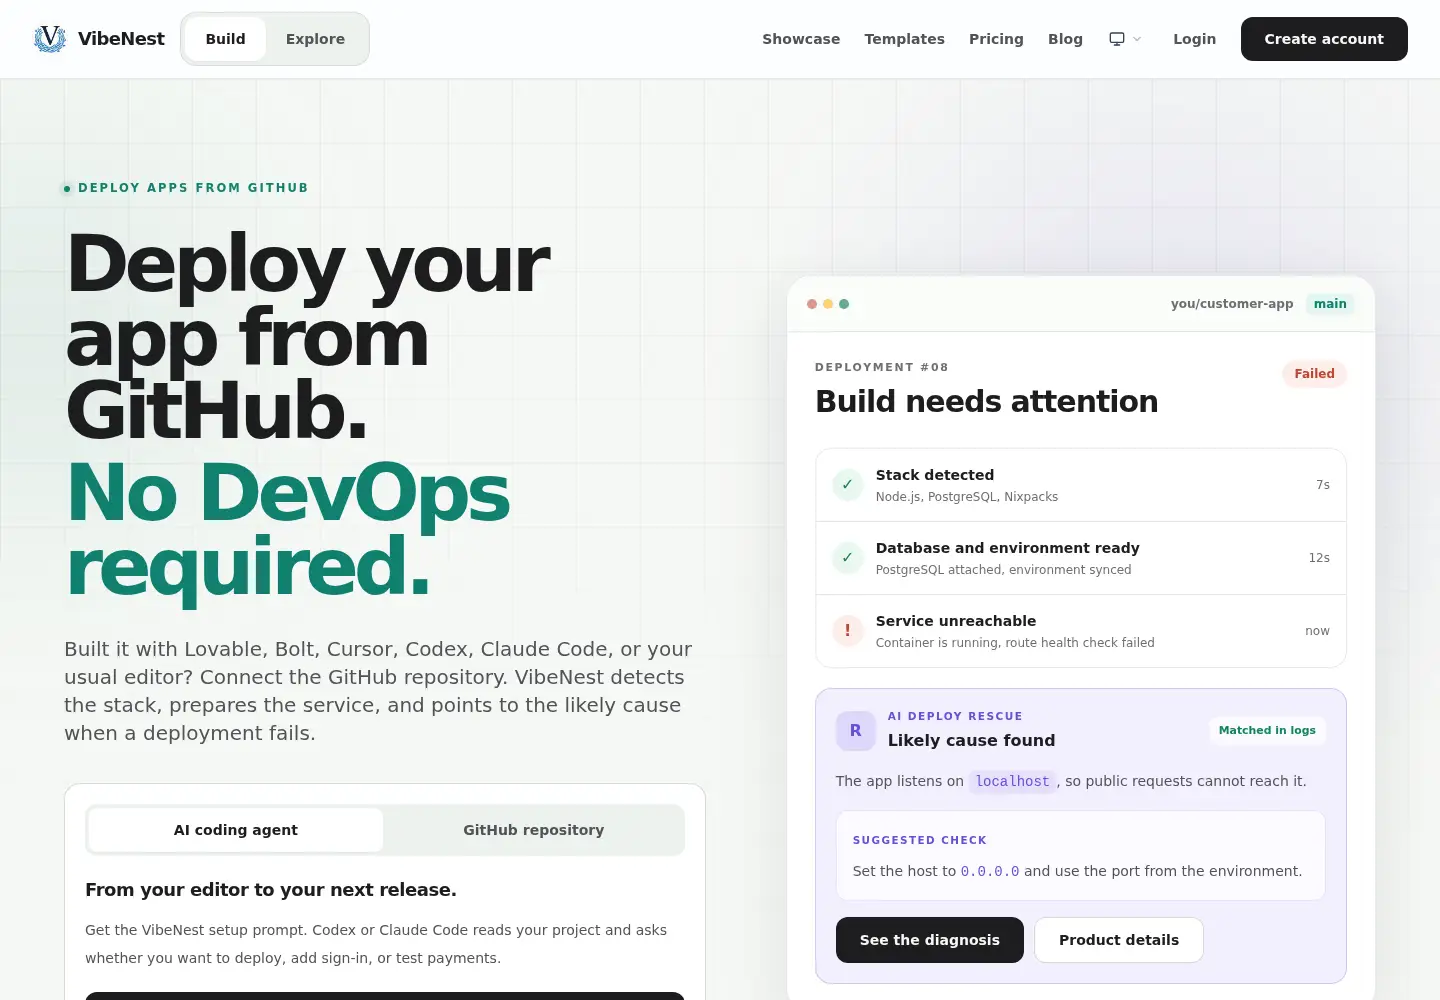Screen dimensions: 1440x1000
Task: Click the From your editor heading
Action: pyautogui.click(x=271, y=890)
